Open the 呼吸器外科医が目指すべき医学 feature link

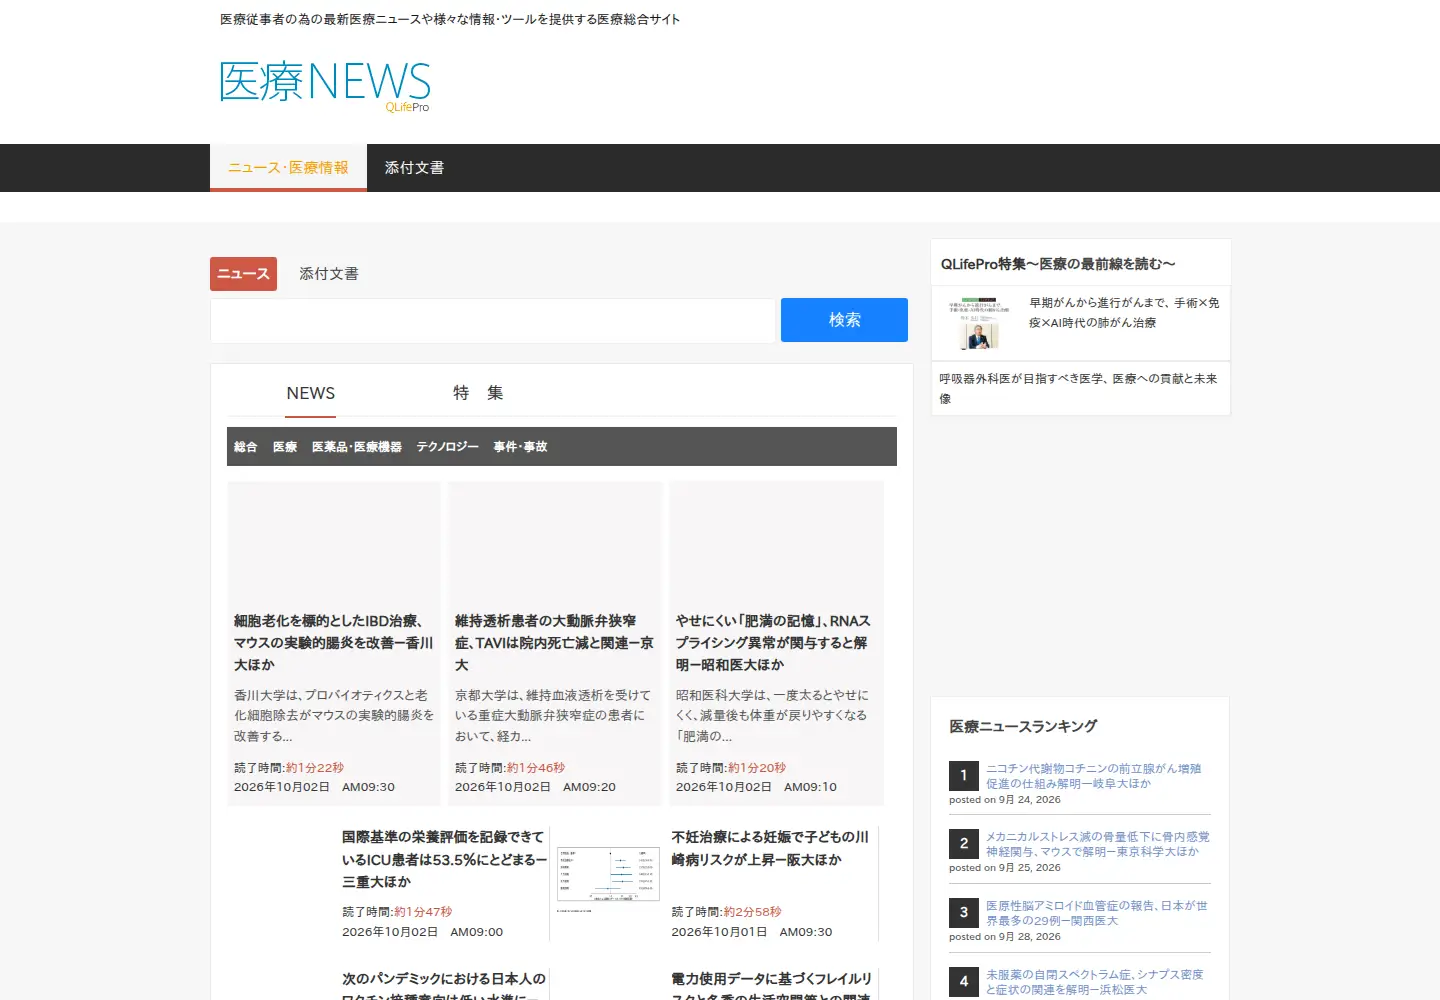(1079, 389)
